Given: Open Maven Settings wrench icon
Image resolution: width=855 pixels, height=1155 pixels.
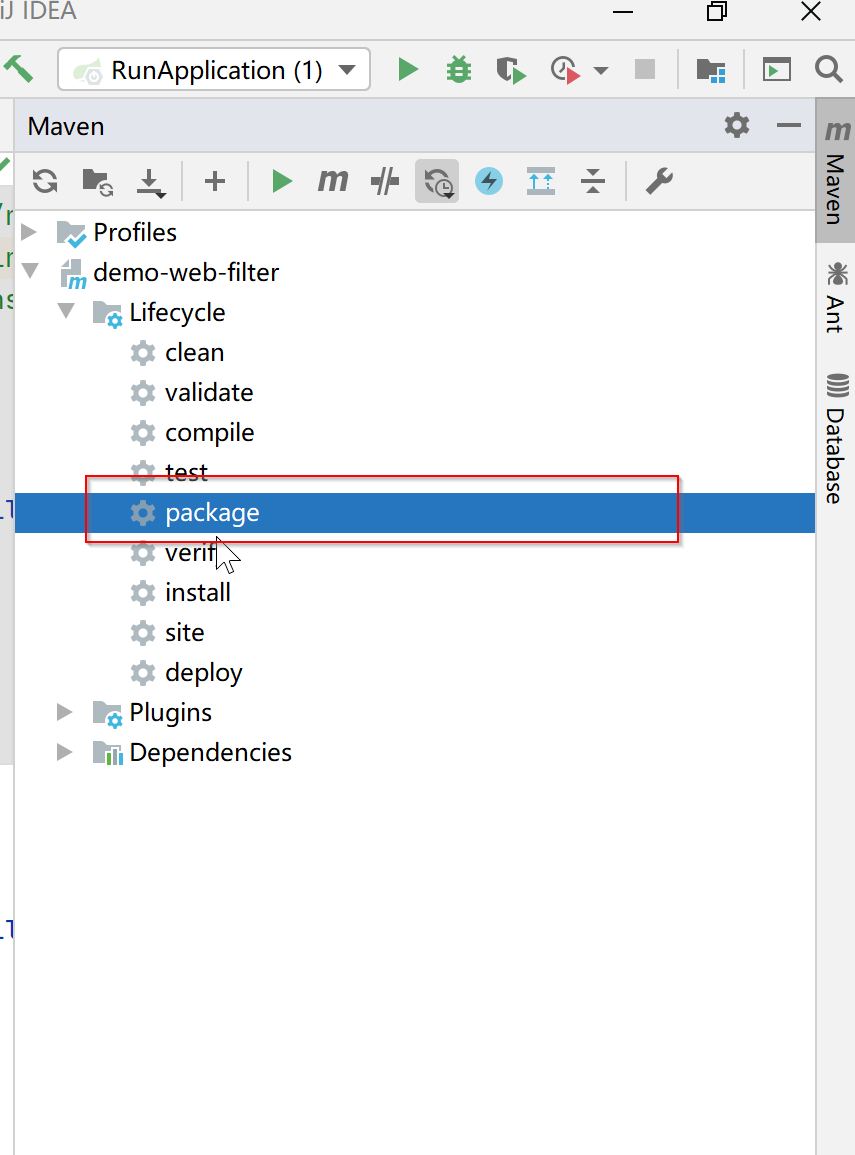Looking at the screenshot, I should point(659,181).
